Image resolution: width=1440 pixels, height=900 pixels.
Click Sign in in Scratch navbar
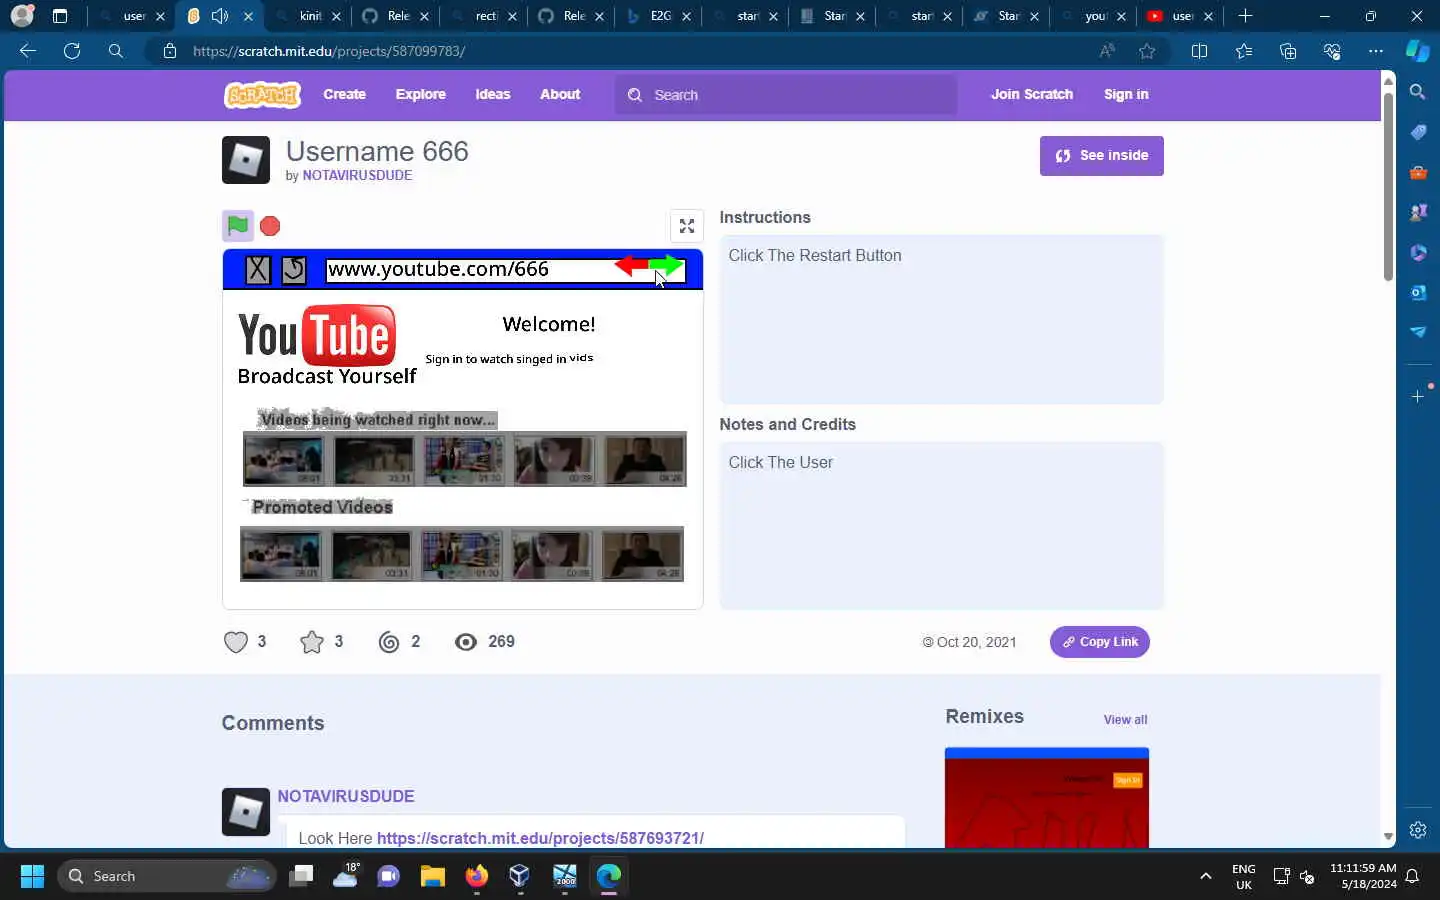click(x=1126, y=94)
